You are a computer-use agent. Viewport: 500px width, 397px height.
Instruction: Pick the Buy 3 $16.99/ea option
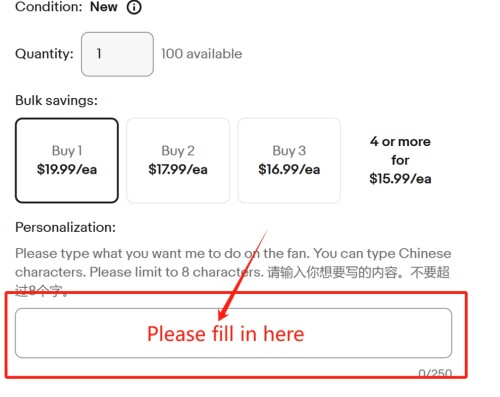[x=289, y=160]
